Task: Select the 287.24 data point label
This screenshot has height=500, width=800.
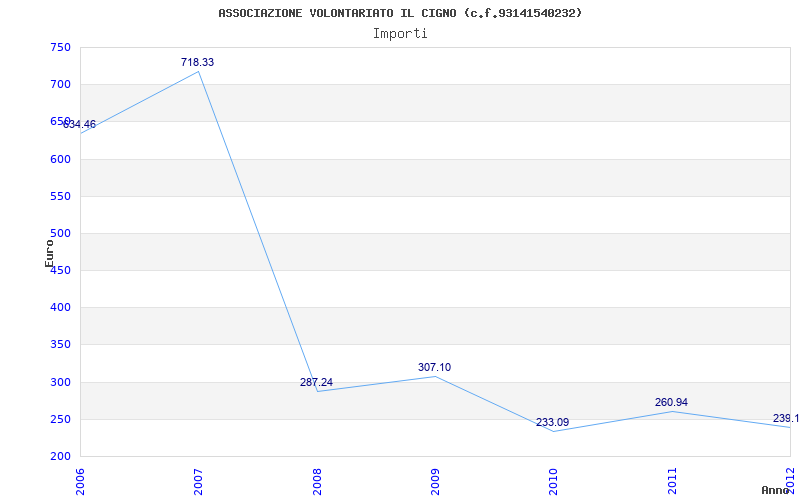Action: tap(316, 382)
